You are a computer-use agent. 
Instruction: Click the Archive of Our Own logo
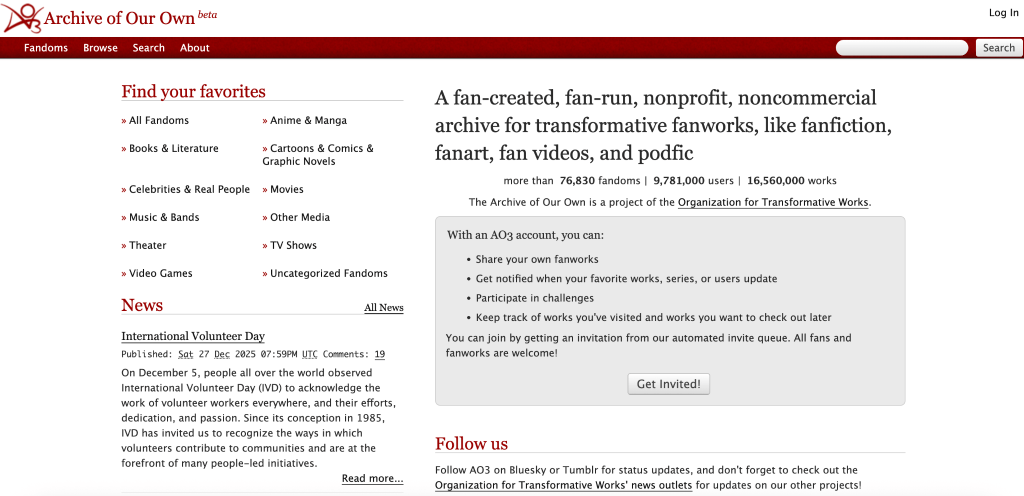coord(110,17)
